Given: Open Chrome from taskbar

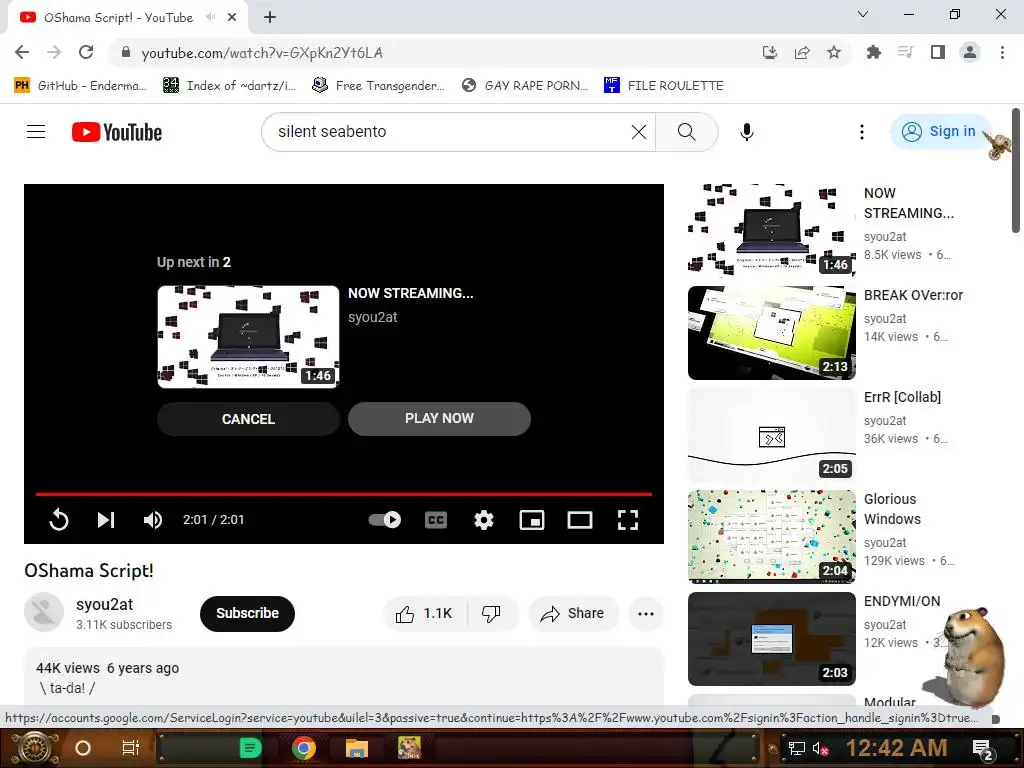Looking at the screenshot, I should click(304, 748).
